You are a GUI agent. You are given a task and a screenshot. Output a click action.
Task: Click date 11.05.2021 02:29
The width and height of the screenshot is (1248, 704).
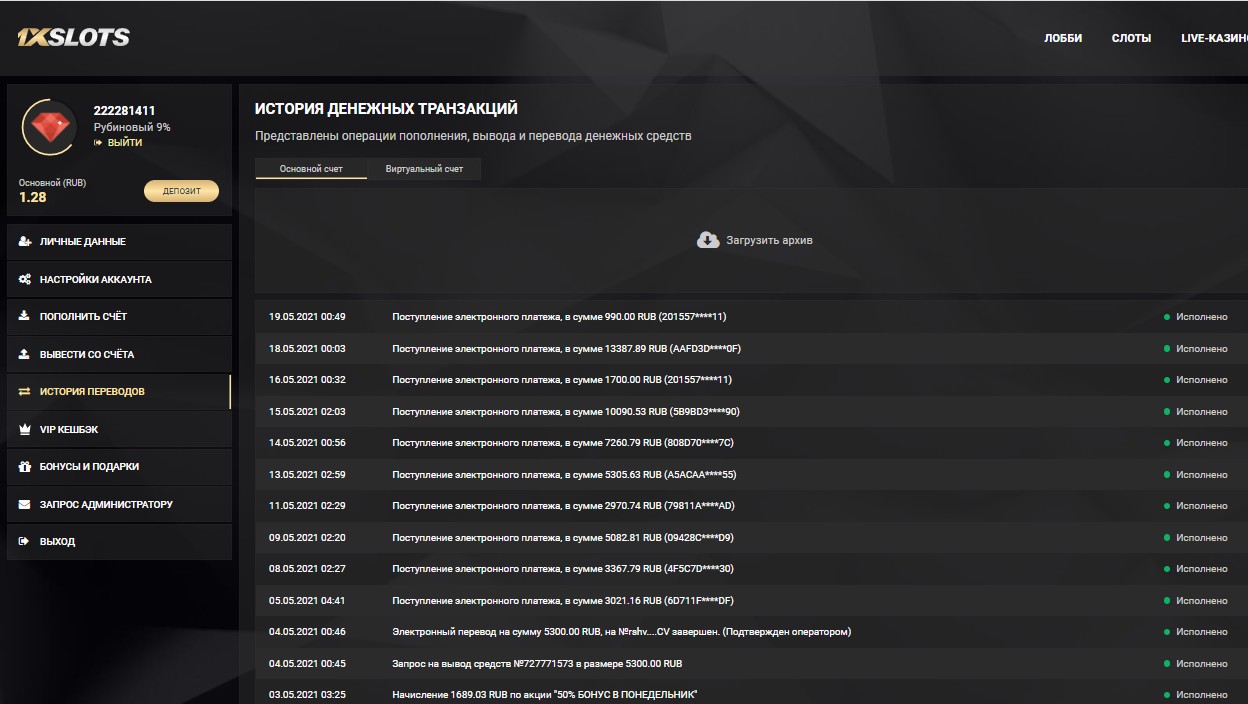307,506
